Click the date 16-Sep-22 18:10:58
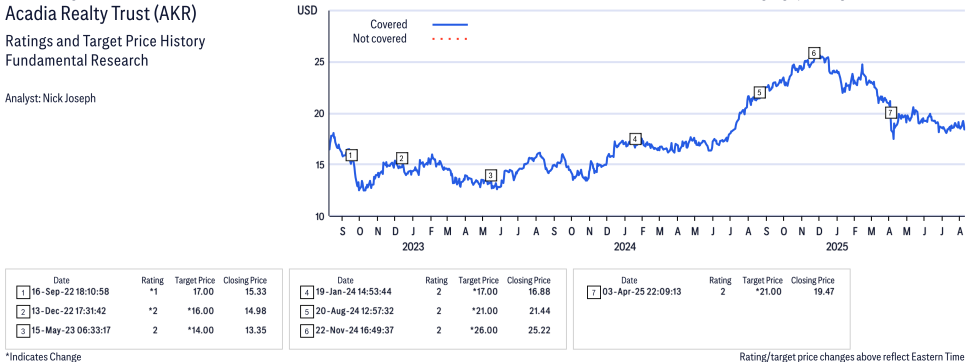Viewport: 975px width, 362px height. coord(70,292)
